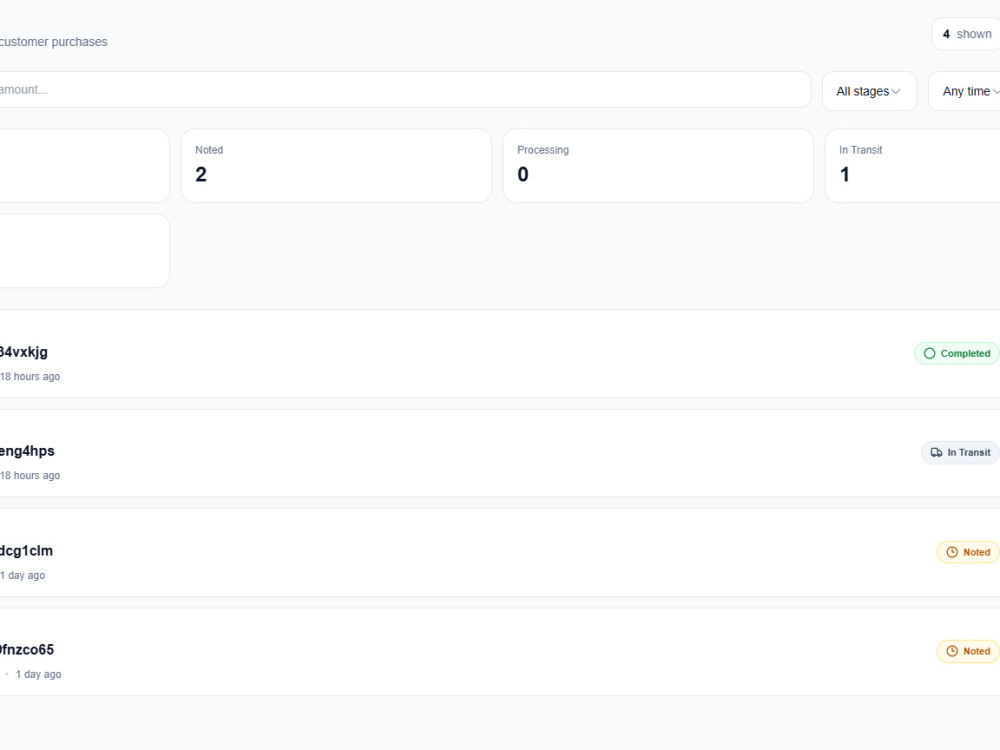Viewport: 1000px width, 750px height.
Task: Click '1 day ago' under fnzco65 order
Action: 38,674
